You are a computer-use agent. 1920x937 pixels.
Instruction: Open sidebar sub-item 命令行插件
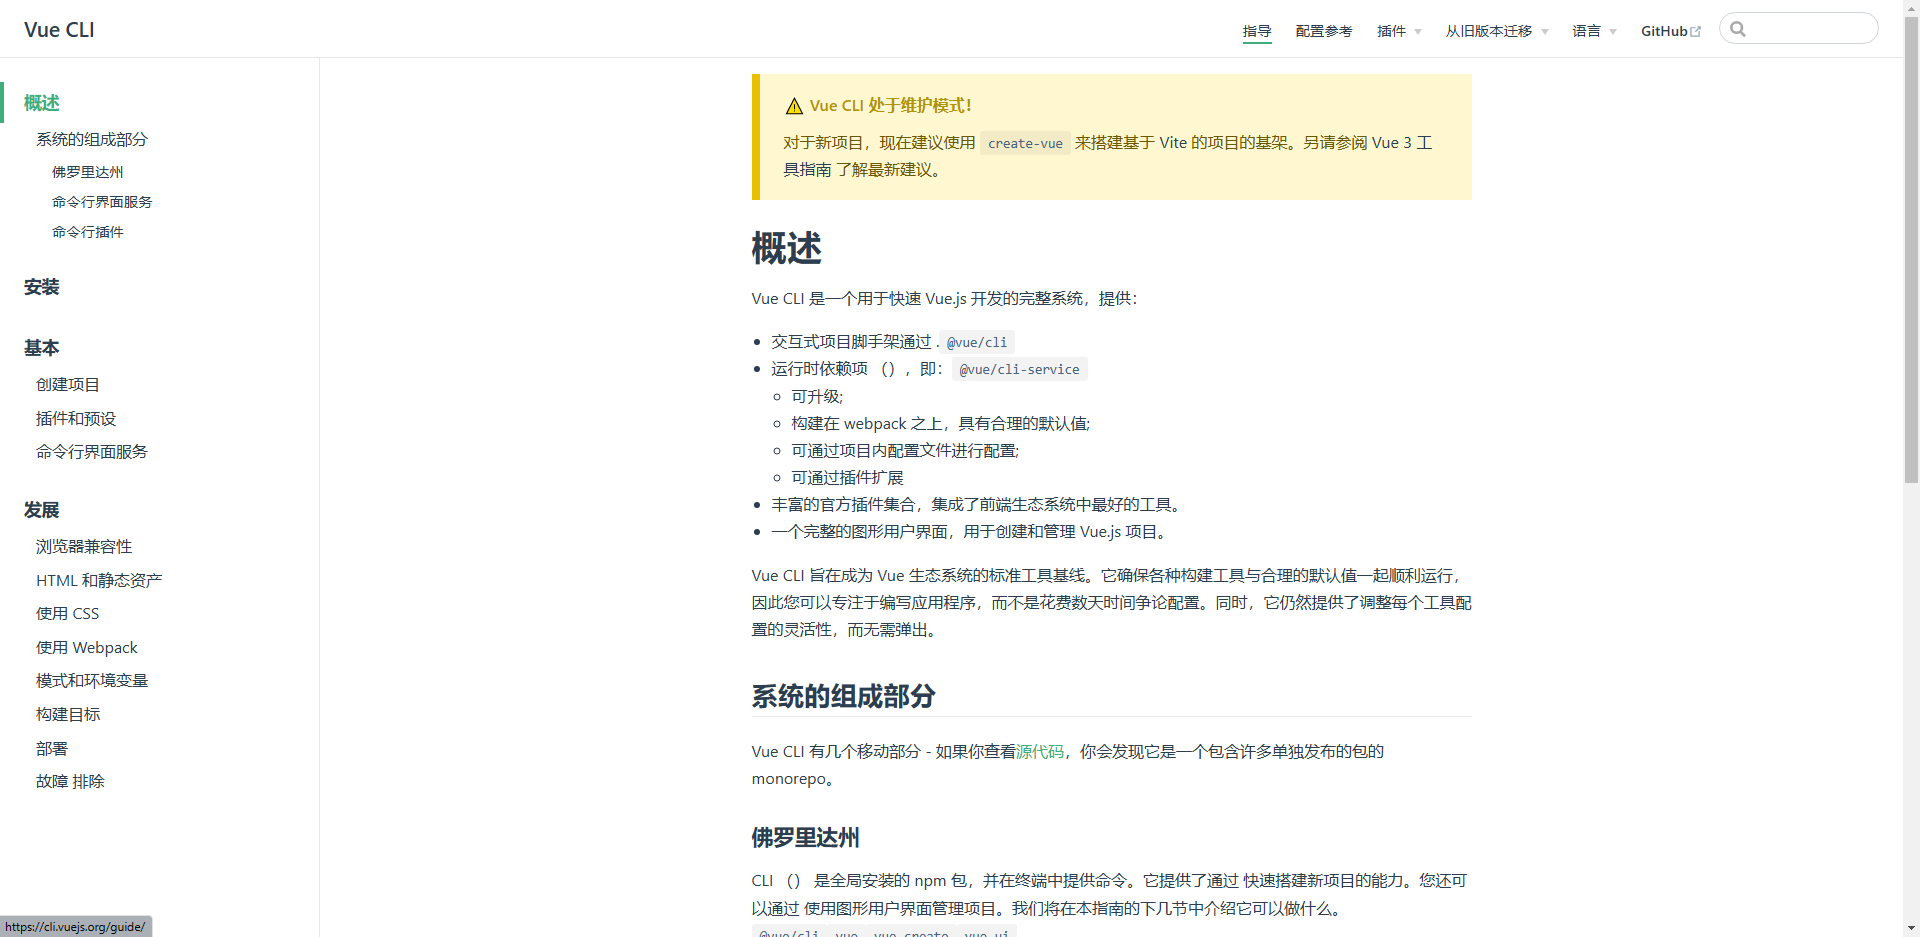[88, 232]
